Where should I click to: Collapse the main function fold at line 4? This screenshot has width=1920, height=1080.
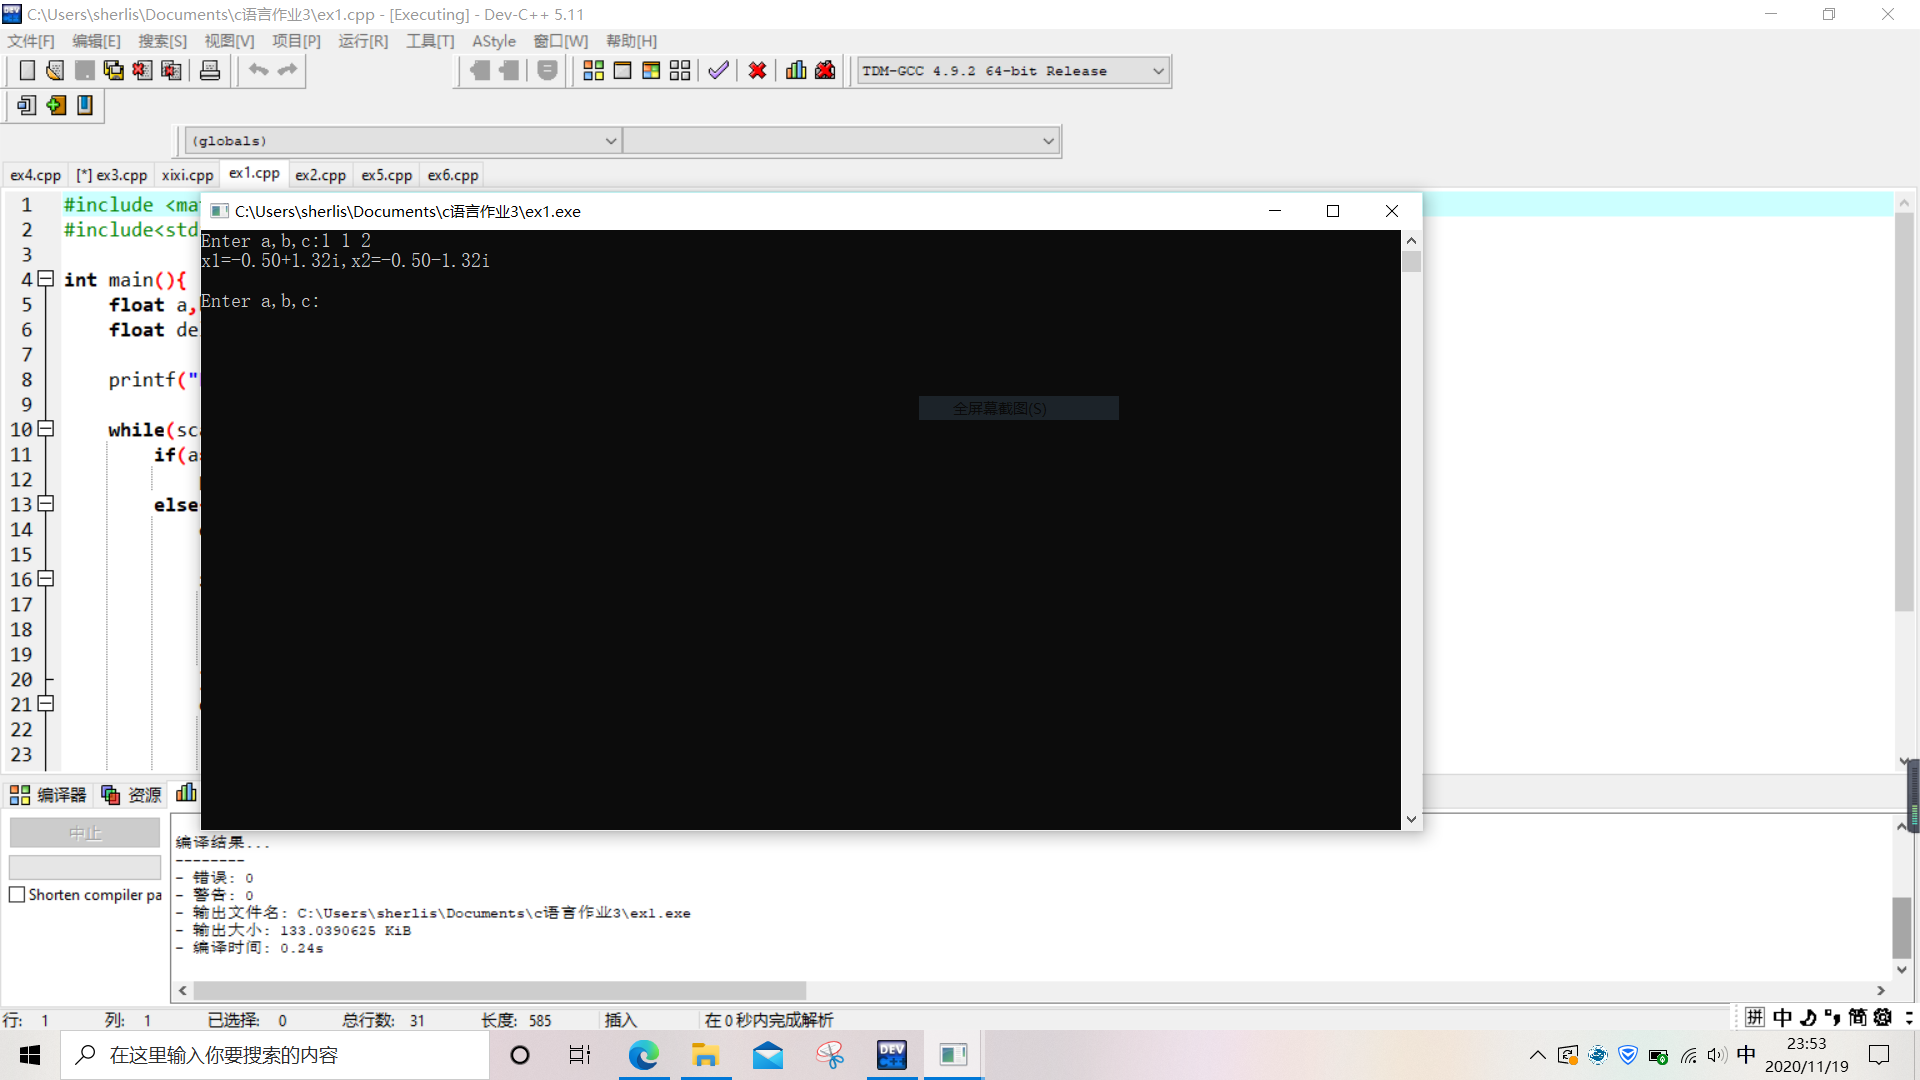45,279
